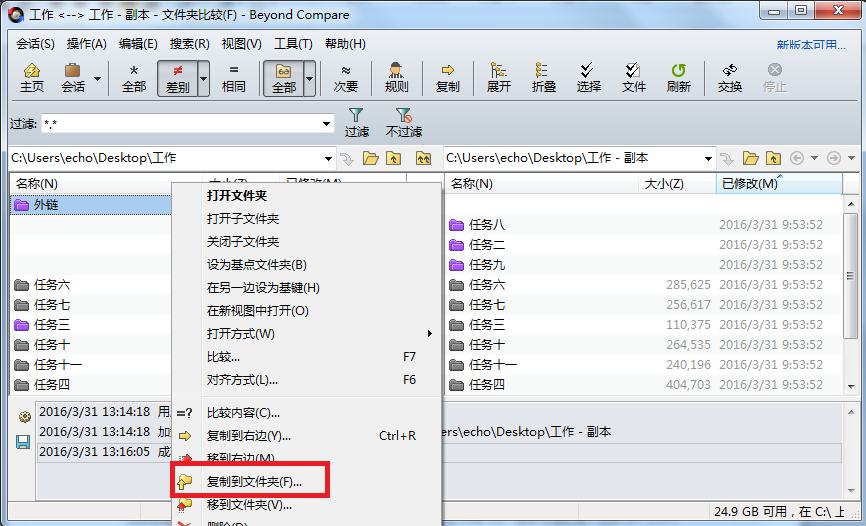Click the Files (文件) toolbar icon

pos(633,78)
